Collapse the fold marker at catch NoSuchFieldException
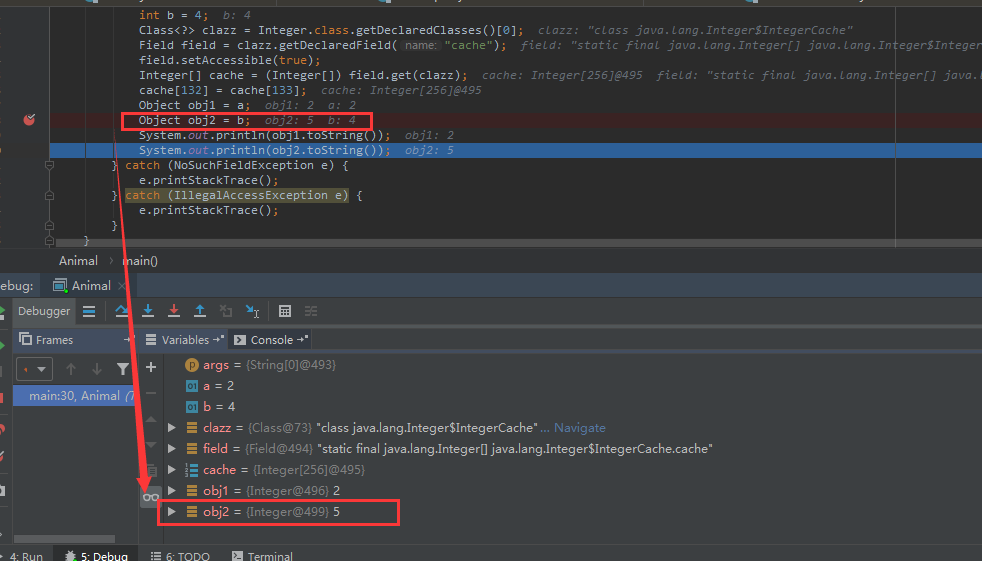Screen dimensions: 982x561 pos(49,165)
